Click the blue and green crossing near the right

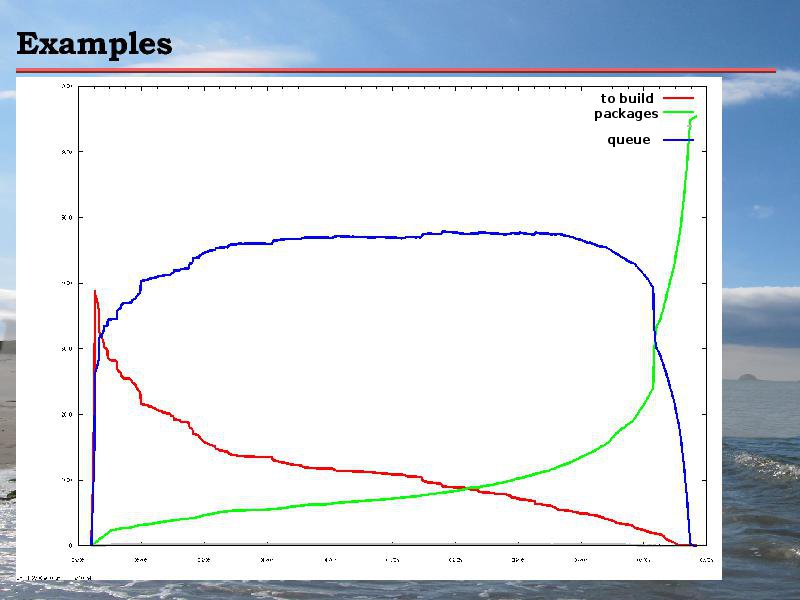pos(655,345)
